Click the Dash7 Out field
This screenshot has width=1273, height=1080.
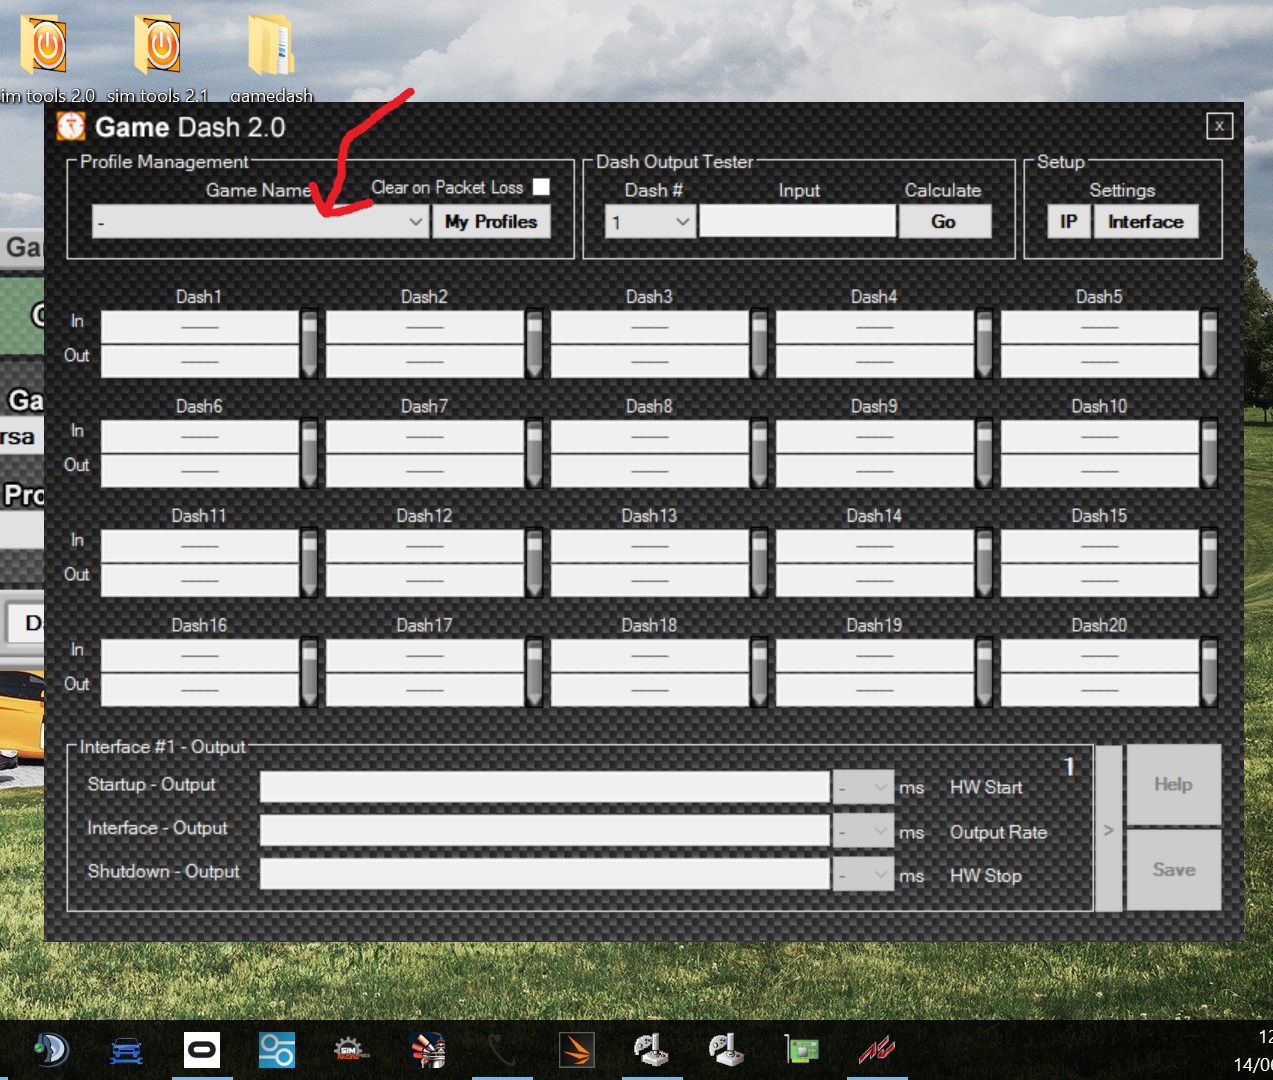(x=425, y=471)
